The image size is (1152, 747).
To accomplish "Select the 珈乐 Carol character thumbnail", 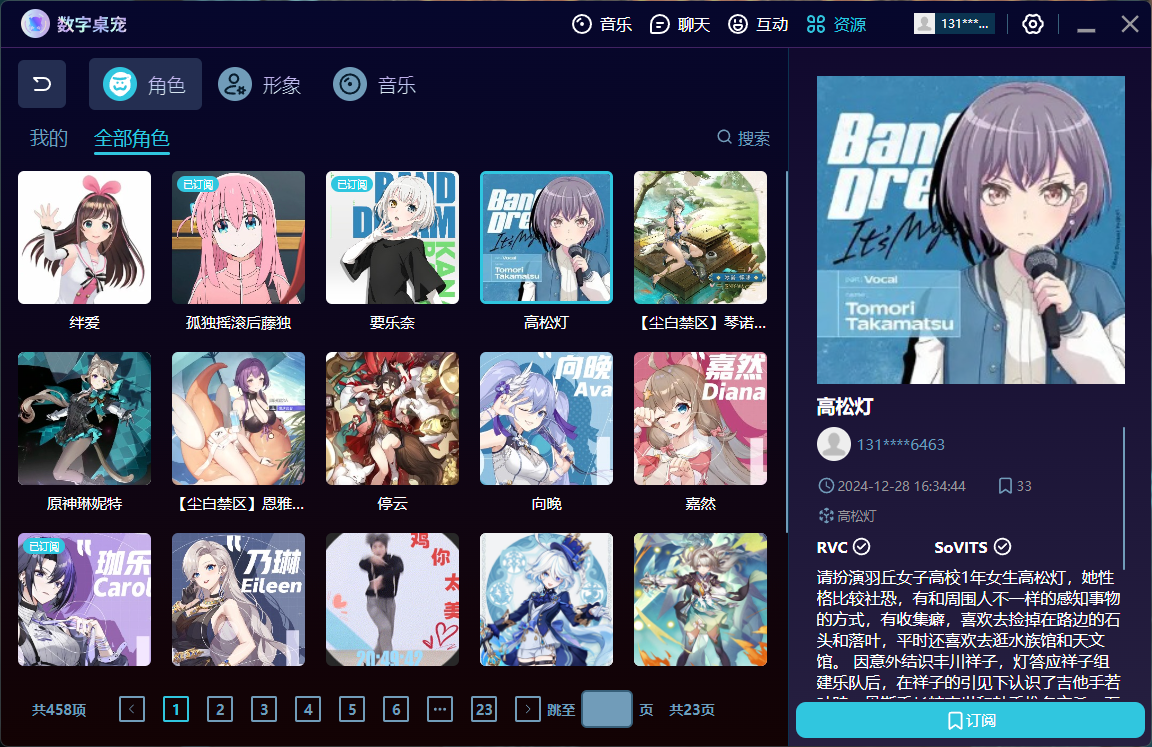I will tap(84, 599).
